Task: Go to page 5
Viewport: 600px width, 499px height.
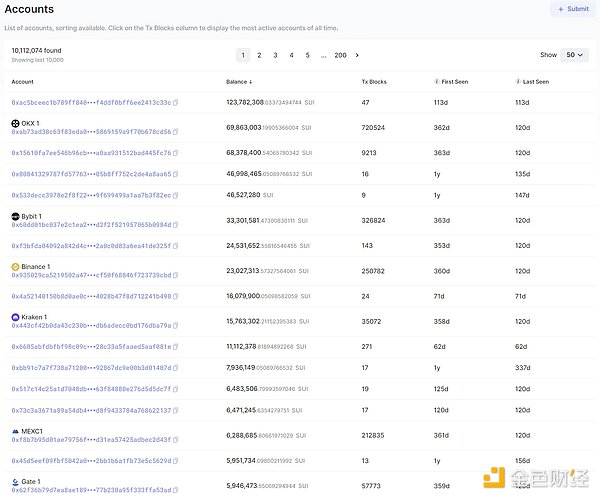Action: (x=307, y=55)
